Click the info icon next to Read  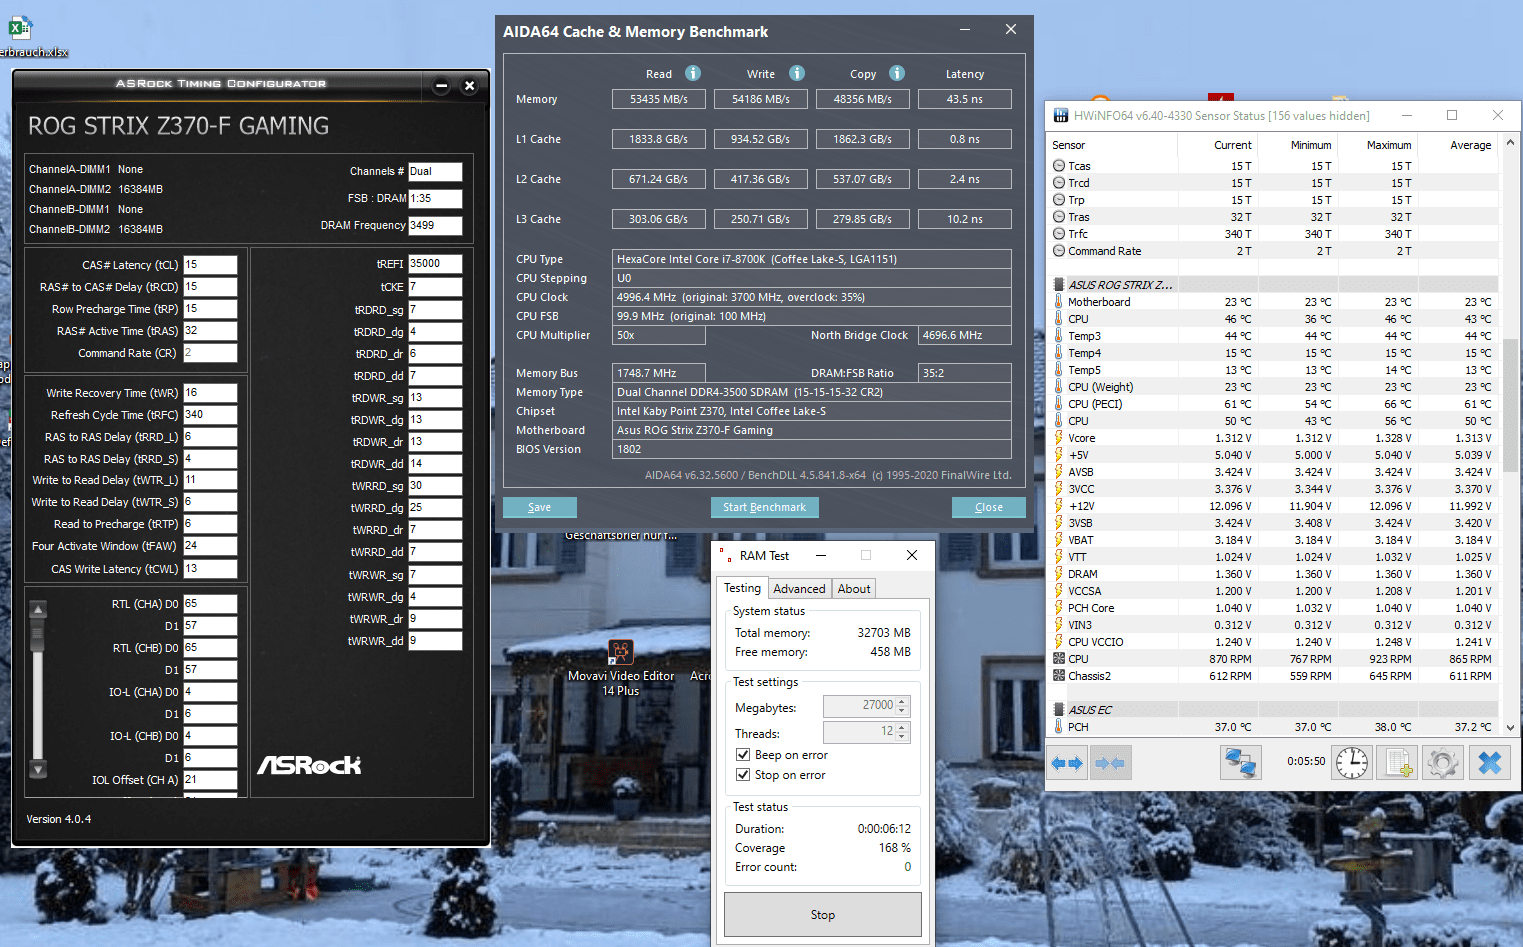[x=693, y=73]
